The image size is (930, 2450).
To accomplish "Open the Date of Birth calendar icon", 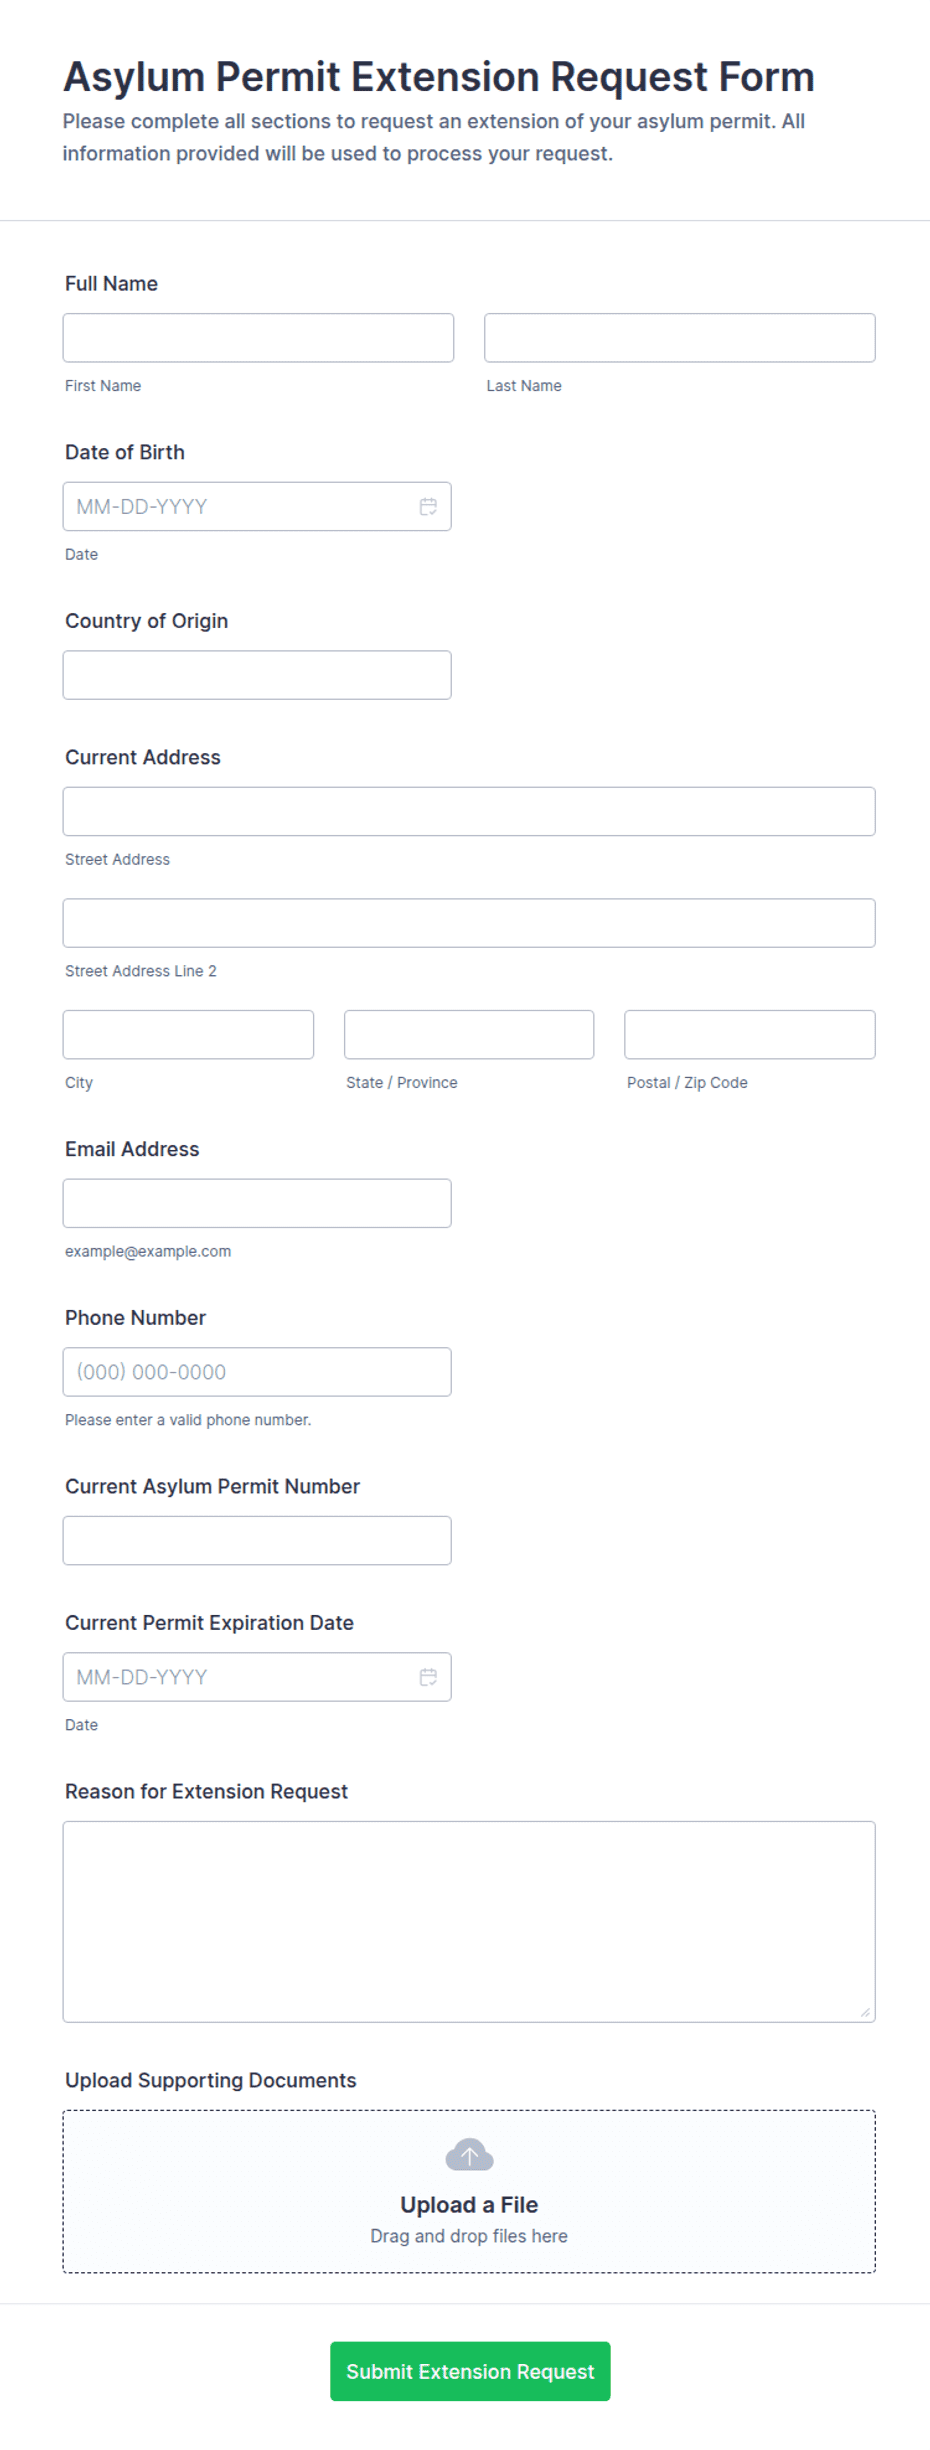I will pyautogui.click(x=428, y=507).
